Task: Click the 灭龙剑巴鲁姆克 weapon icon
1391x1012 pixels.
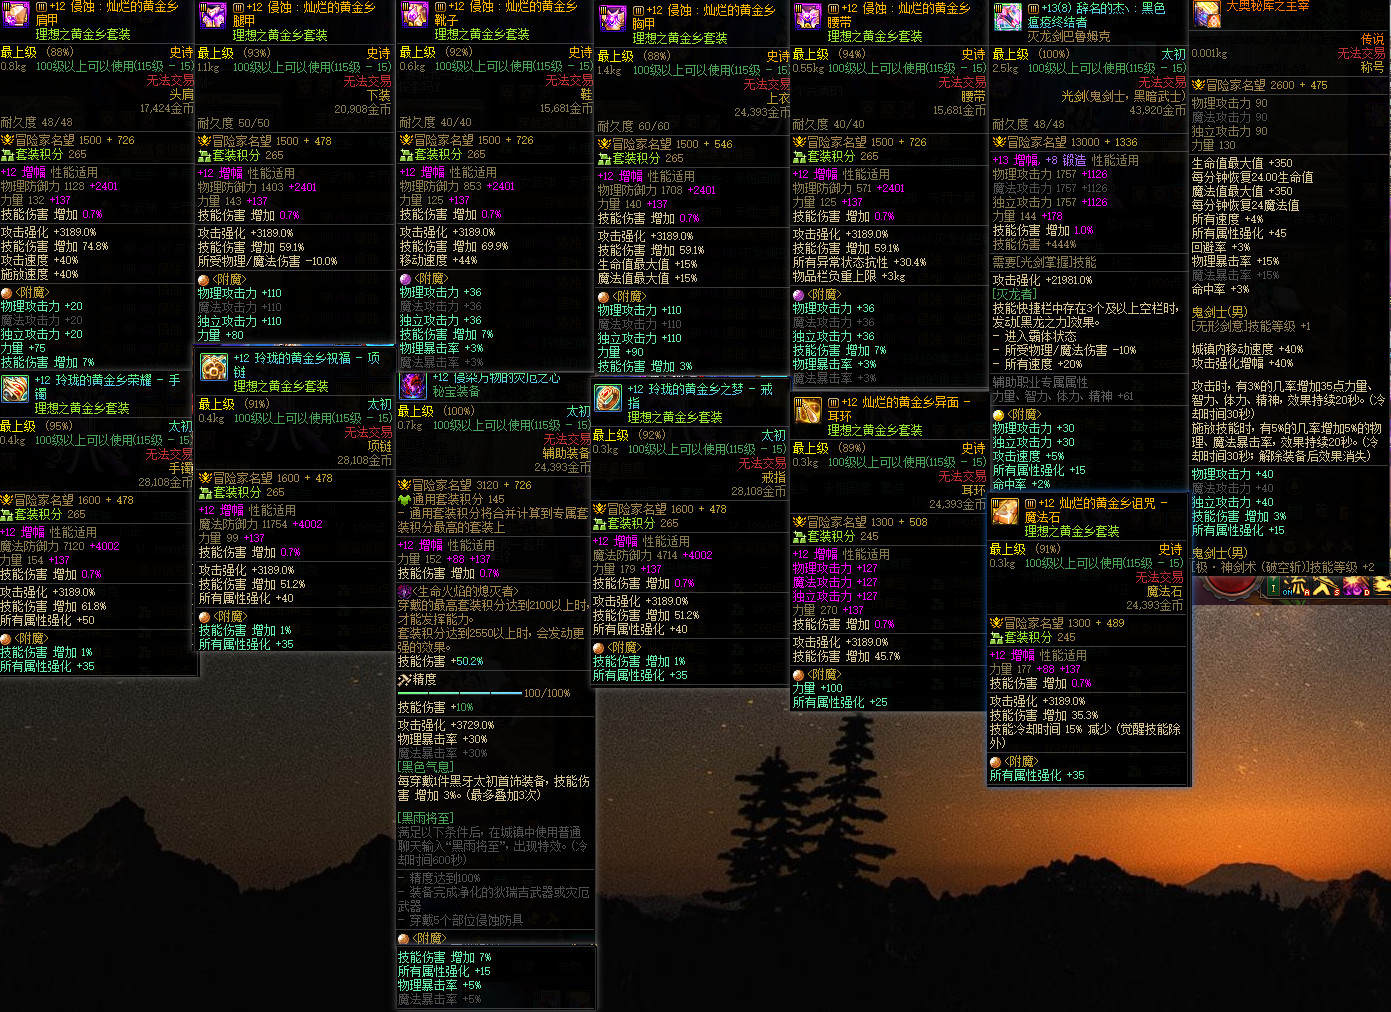Action: click(1006, 17)
